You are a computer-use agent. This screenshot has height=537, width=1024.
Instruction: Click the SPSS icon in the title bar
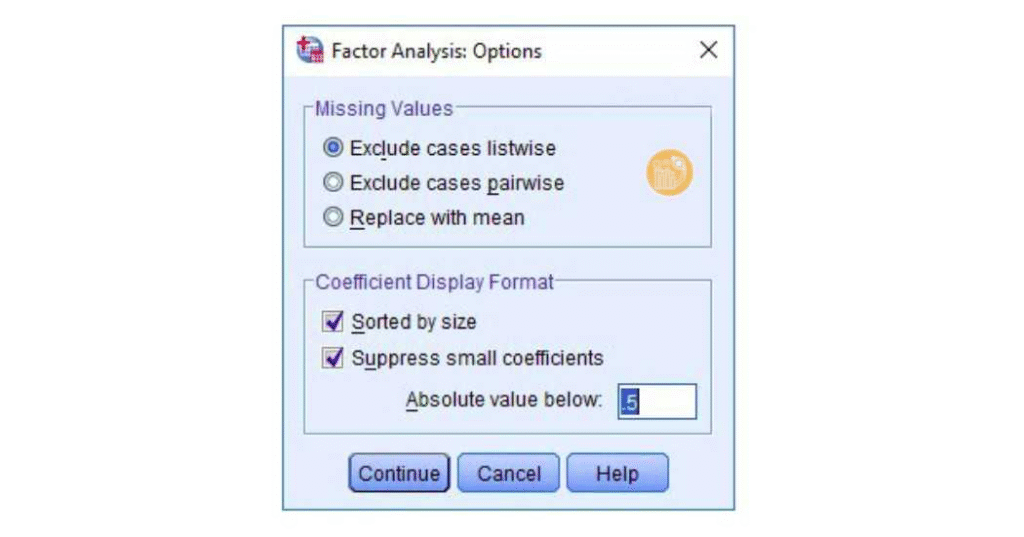tap(311, 51)
